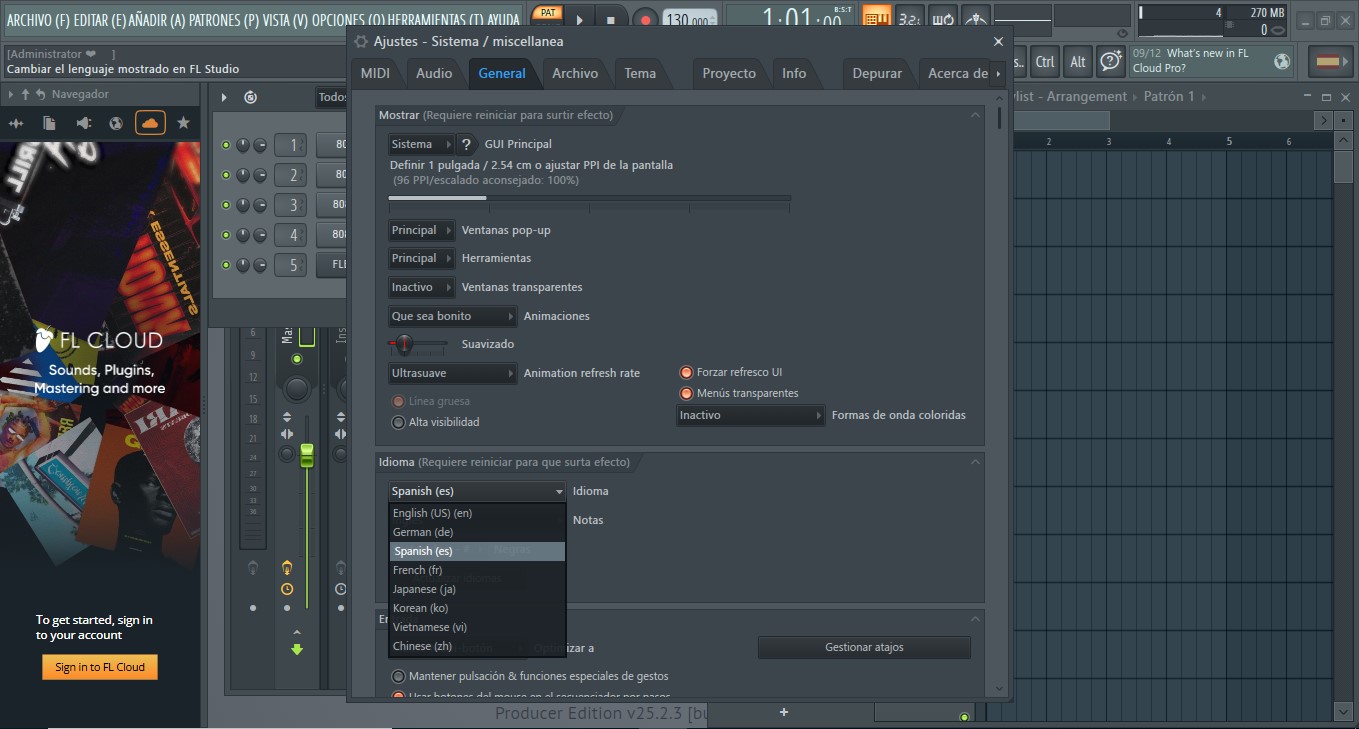This screenshot has width=1359, height=729.
Task: Open the Animaciones dropdown showing Que sea bonito
Action: point(452,315)
